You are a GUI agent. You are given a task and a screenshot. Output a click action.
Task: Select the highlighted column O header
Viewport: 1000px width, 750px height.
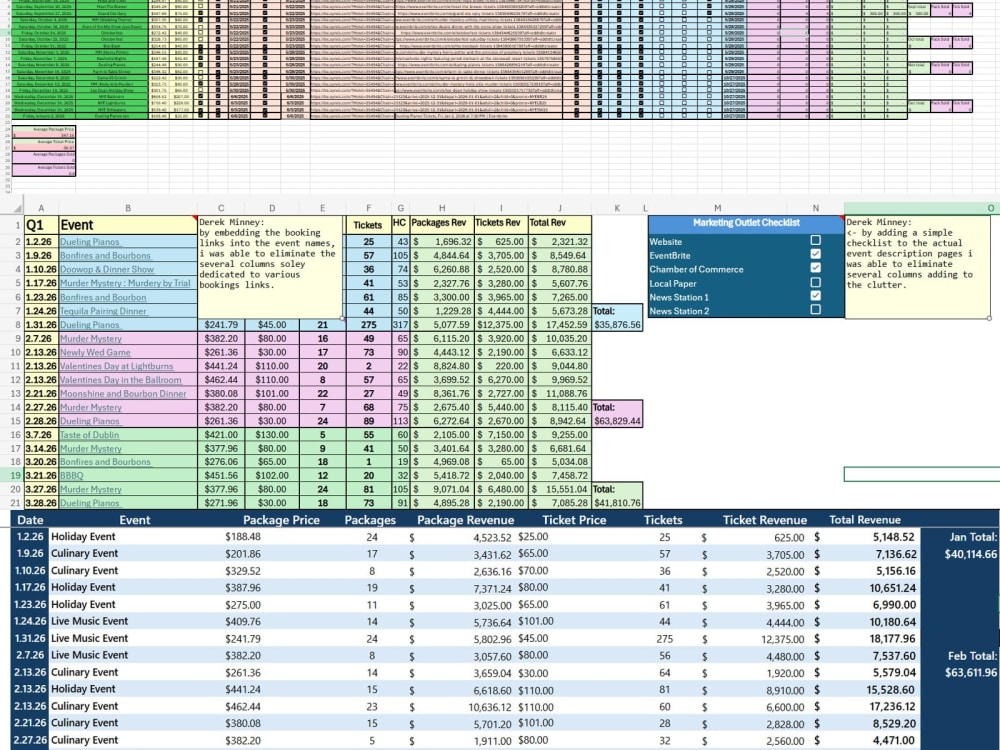pyautogui.click(x=922, y=208)
